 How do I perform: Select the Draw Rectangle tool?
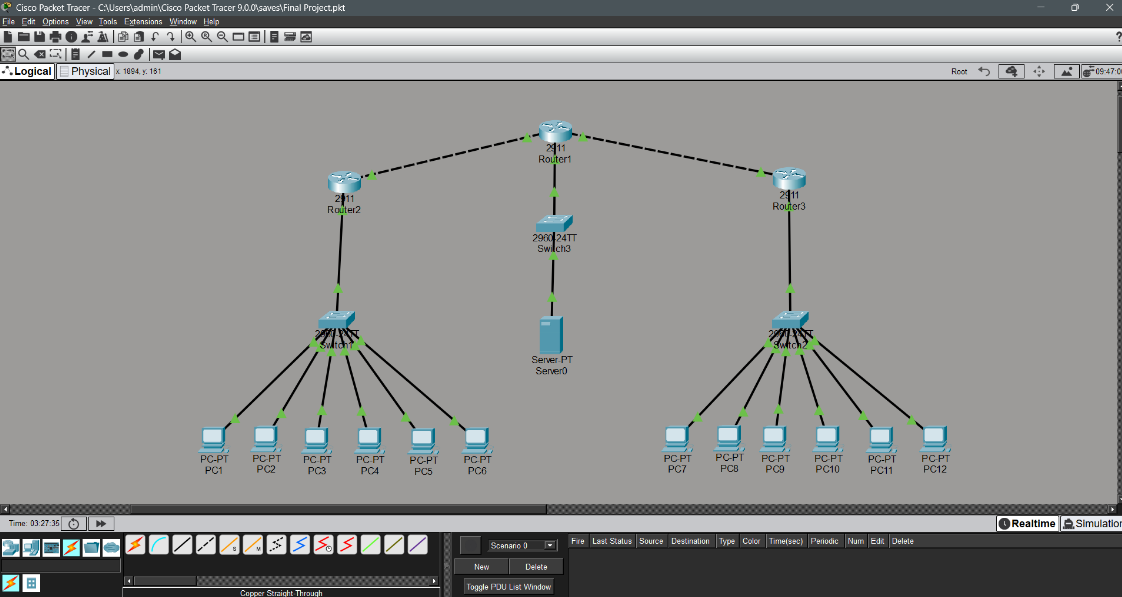pos(107,54)
